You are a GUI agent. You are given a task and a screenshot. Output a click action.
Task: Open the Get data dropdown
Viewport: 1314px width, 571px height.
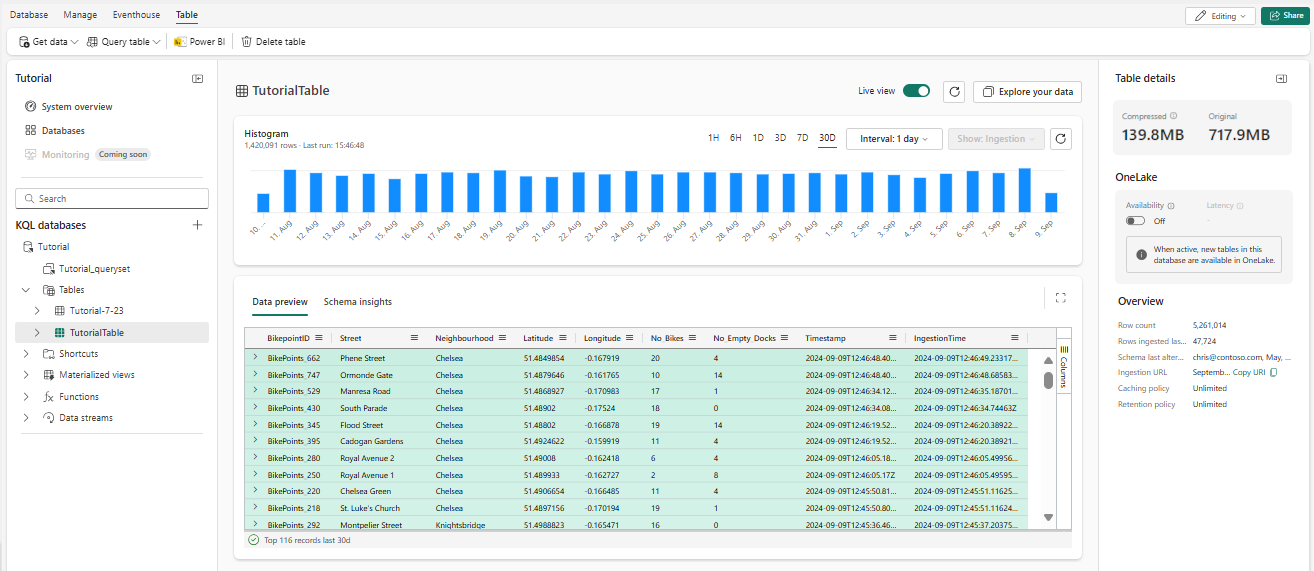49,42
